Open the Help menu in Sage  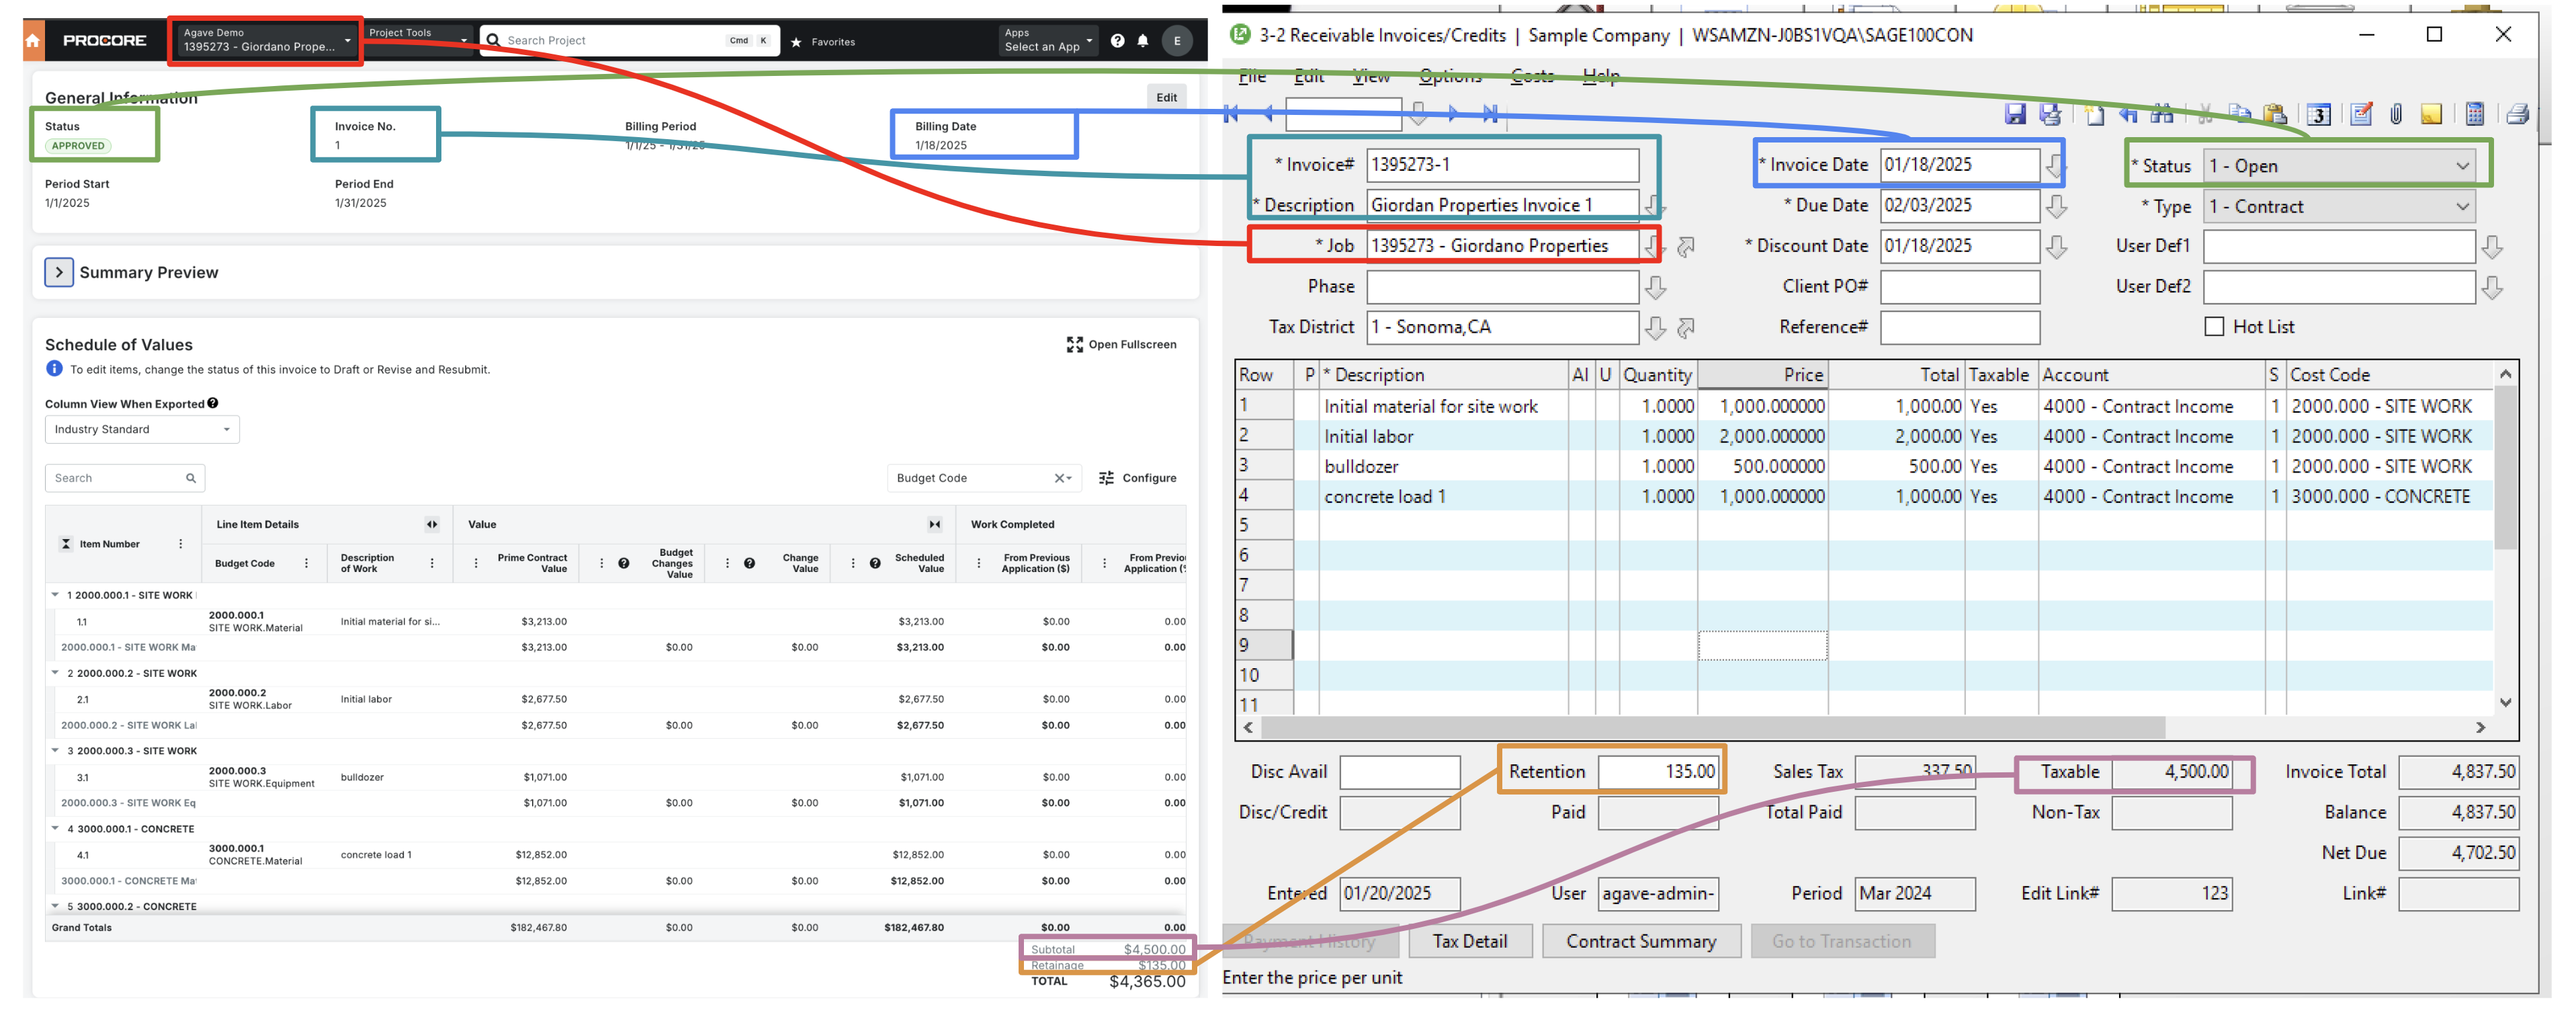click(x=1601, y=76)
